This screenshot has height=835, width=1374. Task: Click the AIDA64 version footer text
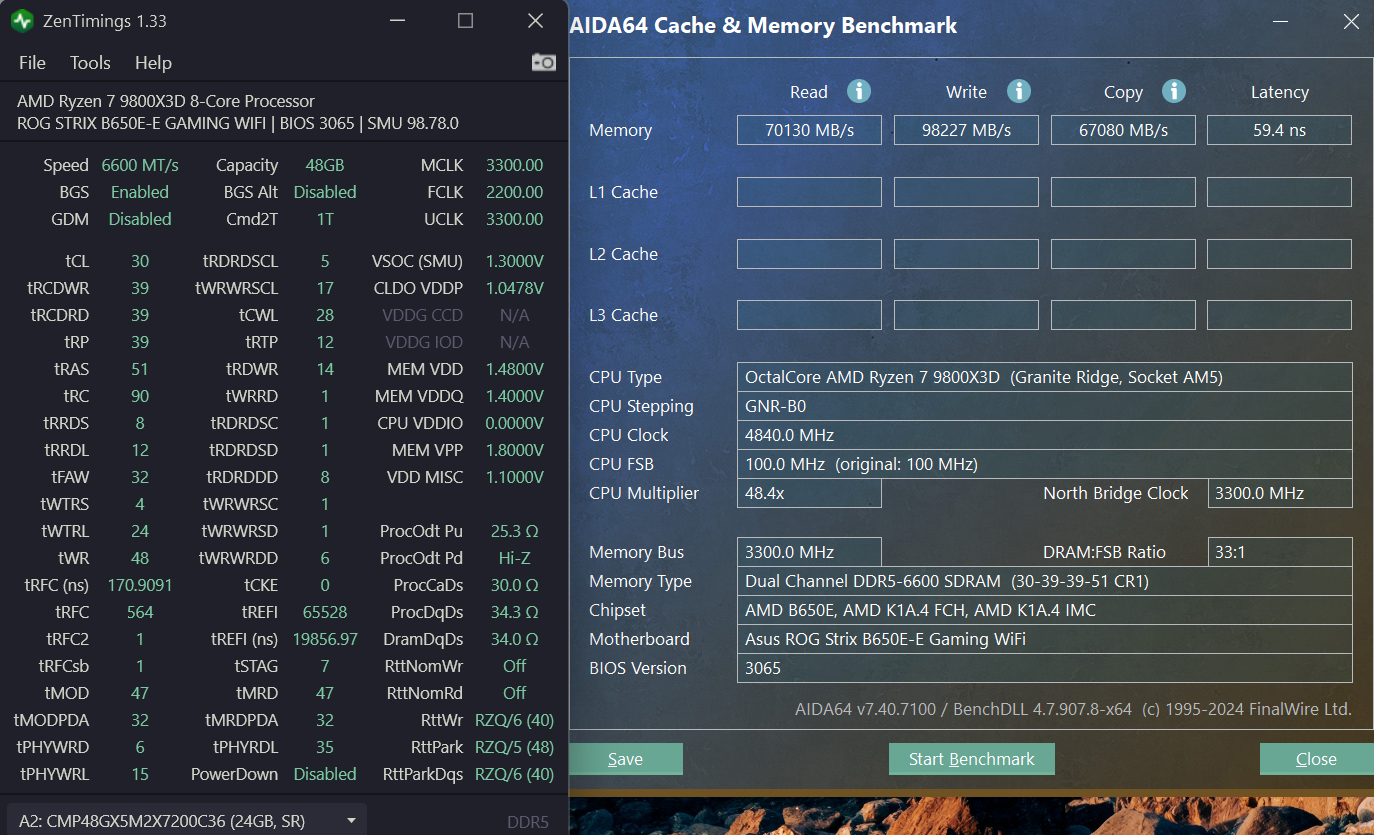pos(1073,709)
